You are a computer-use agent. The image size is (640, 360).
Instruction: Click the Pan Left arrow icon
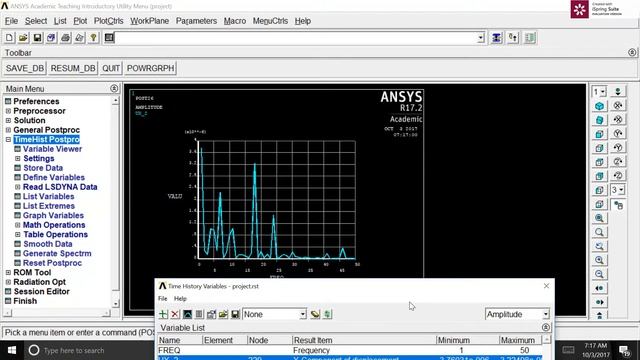[x=599, y=288]
